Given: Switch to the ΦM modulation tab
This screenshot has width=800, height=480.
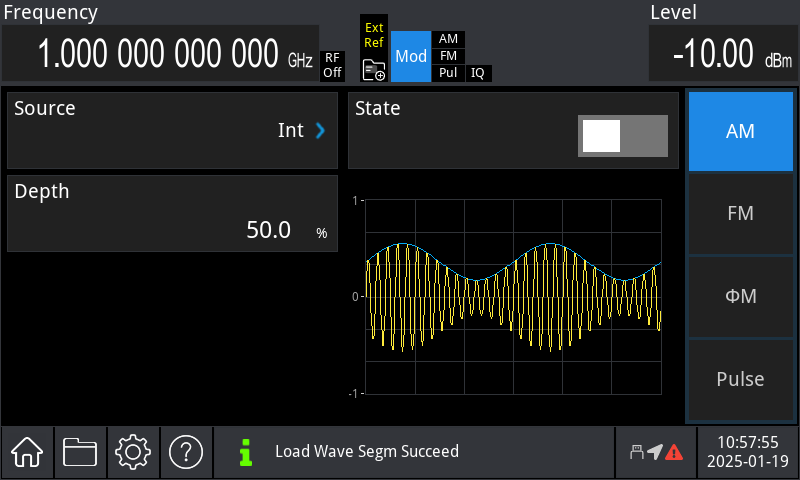Looking at the screenshot, I should 739,297.
